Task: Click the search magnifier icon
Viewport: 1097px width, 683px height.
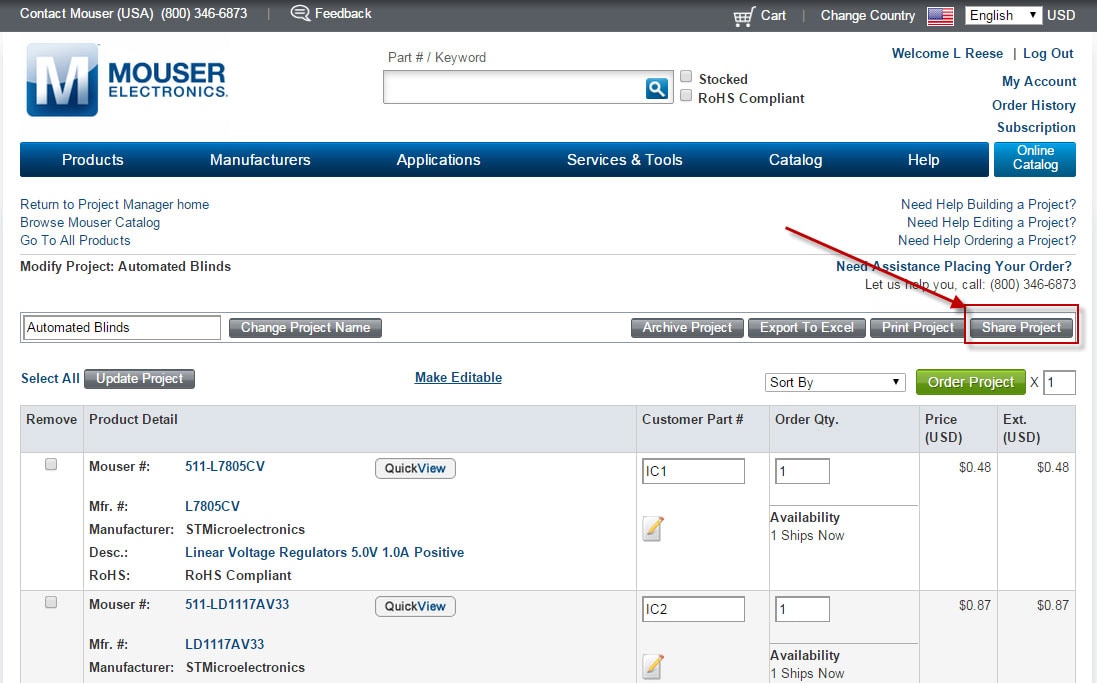Action: click(656, 88)
